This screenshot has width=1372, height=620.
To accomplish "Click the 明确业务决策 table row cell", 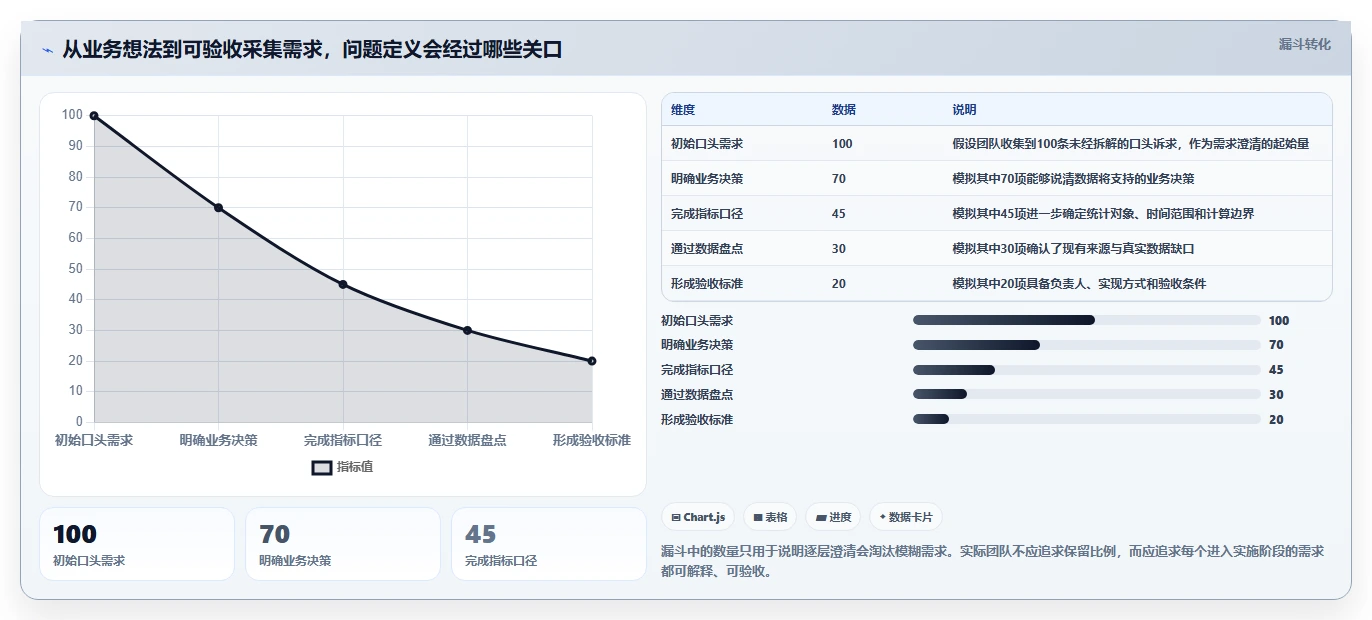I will 707,179.
